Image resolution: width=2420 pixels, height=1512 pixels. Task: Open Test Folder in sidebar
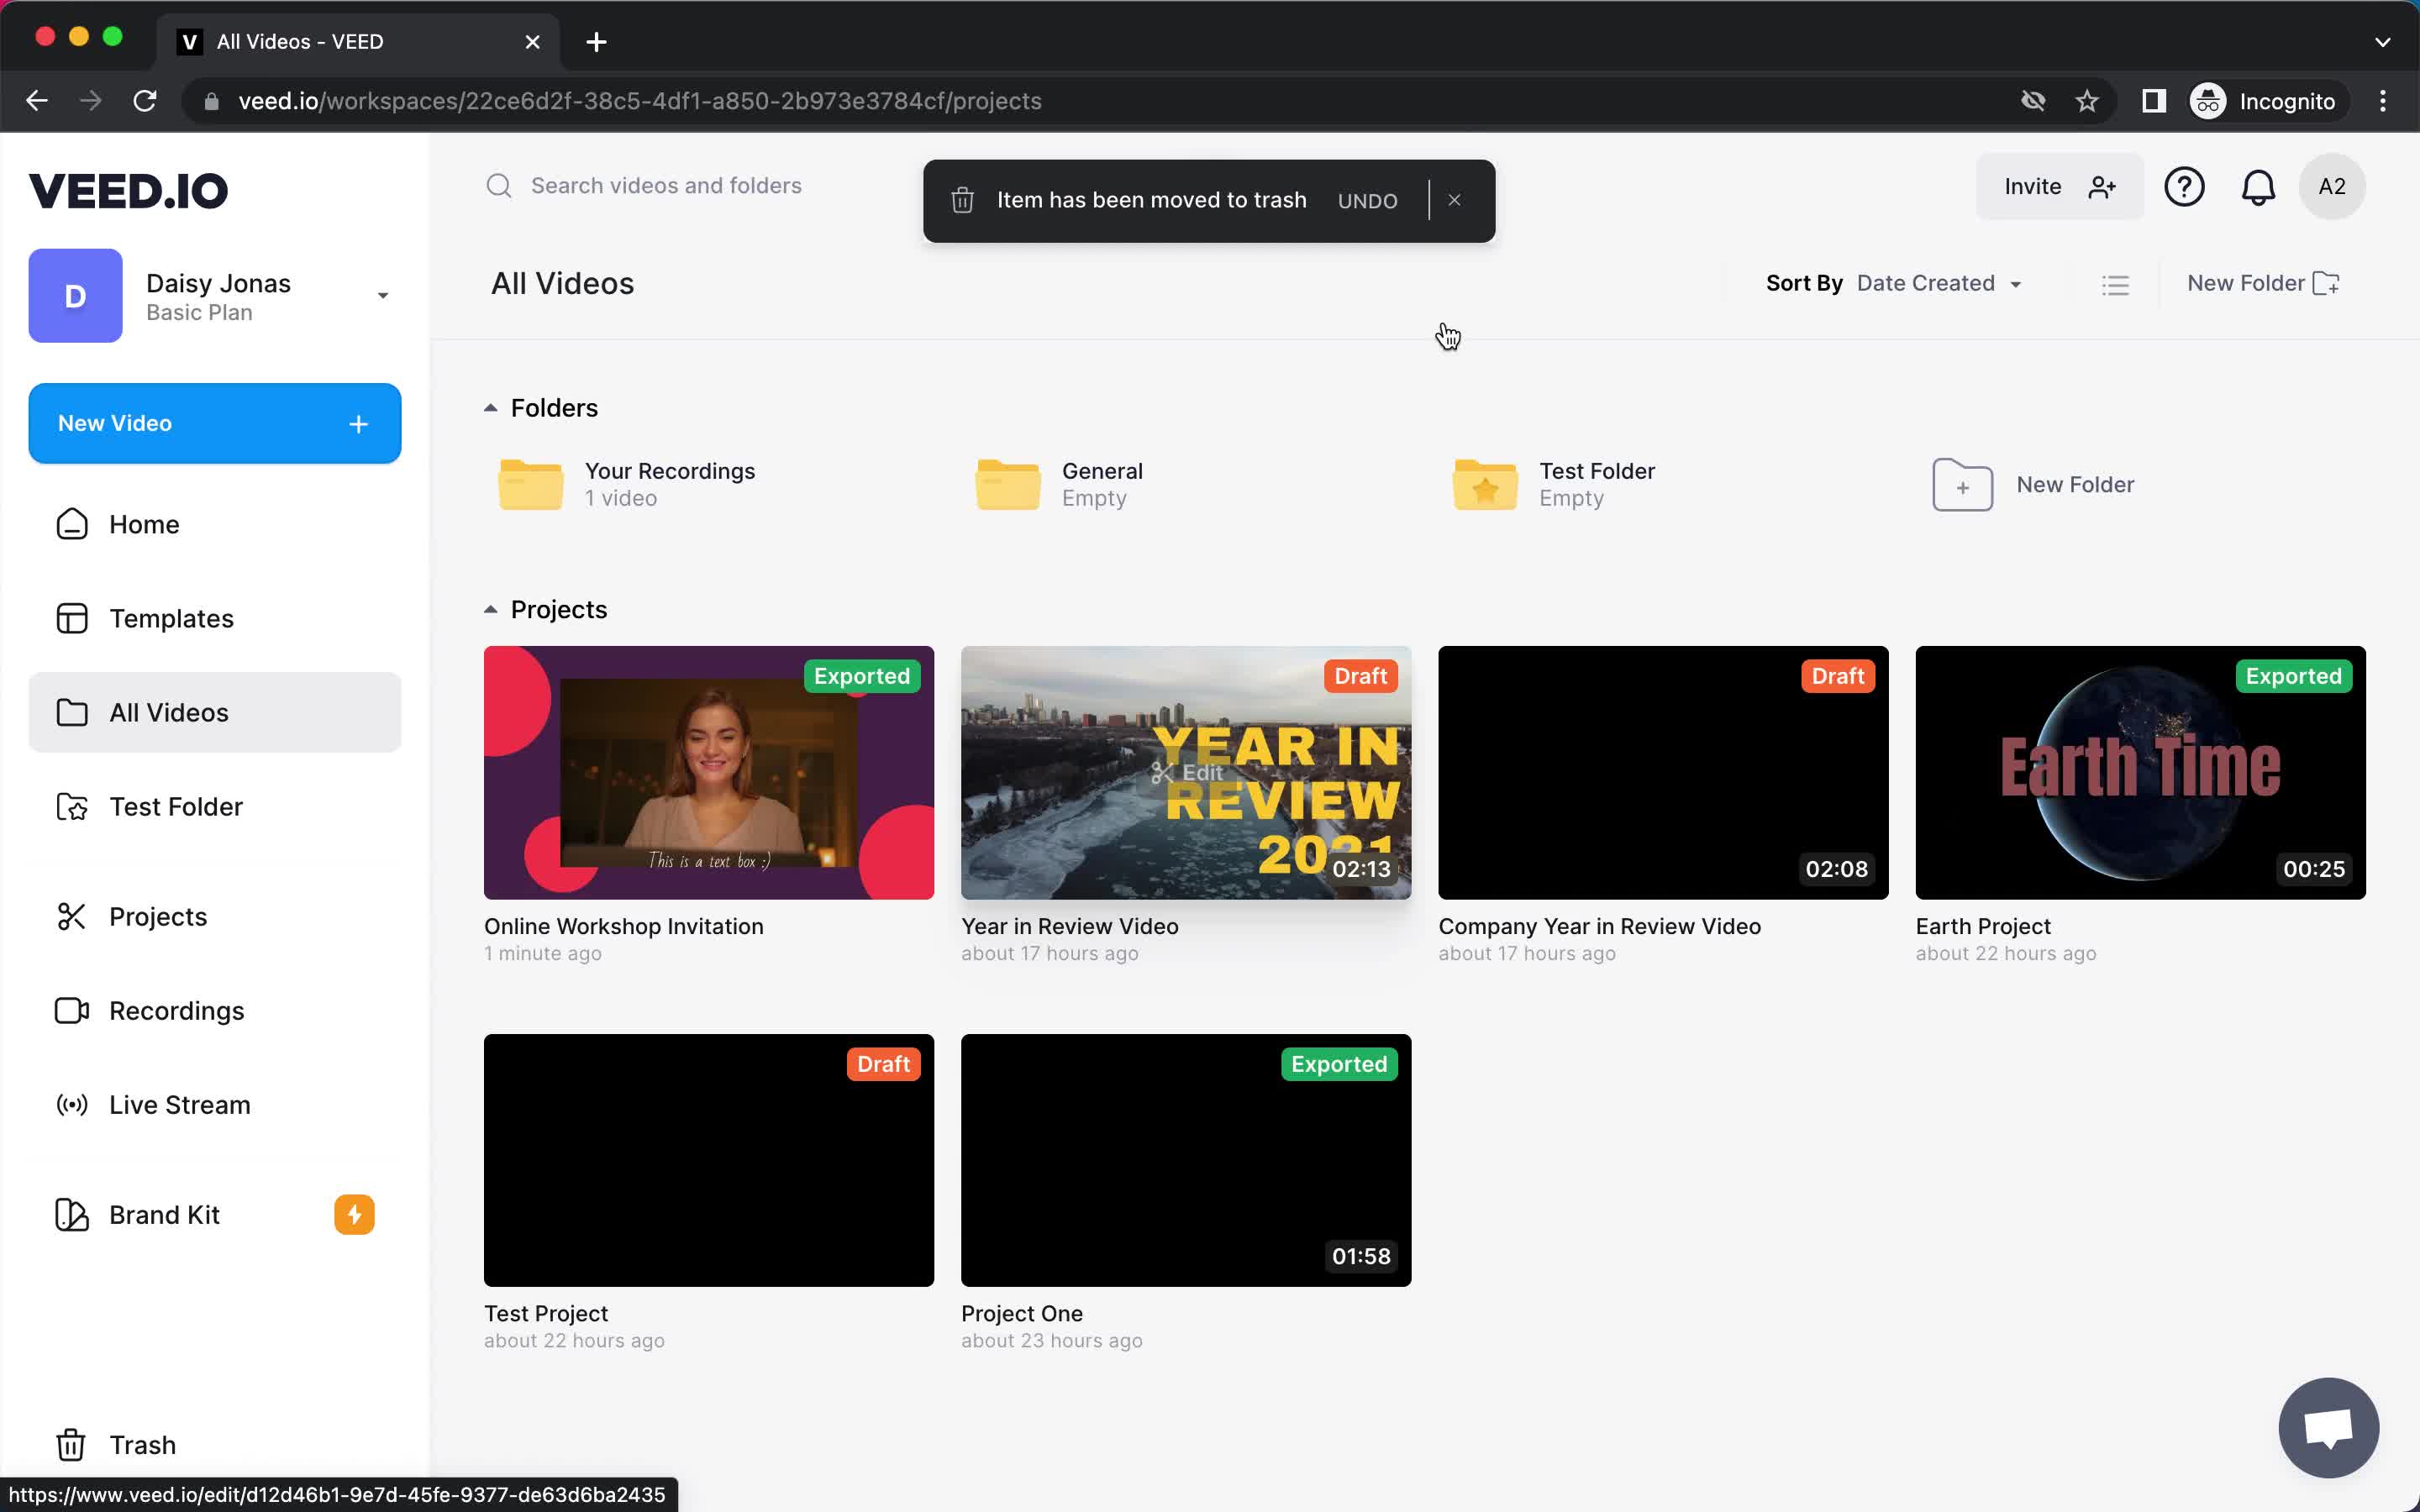215,807
